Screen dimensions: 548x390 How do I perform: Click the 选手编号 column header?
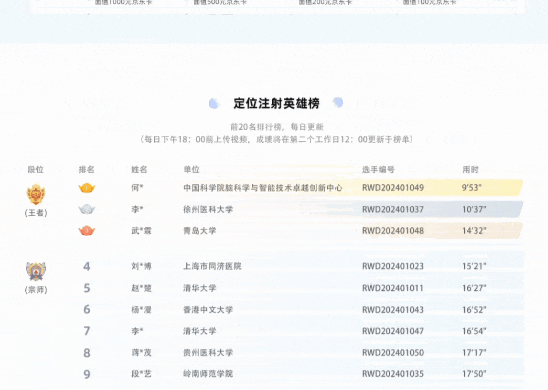378,169
